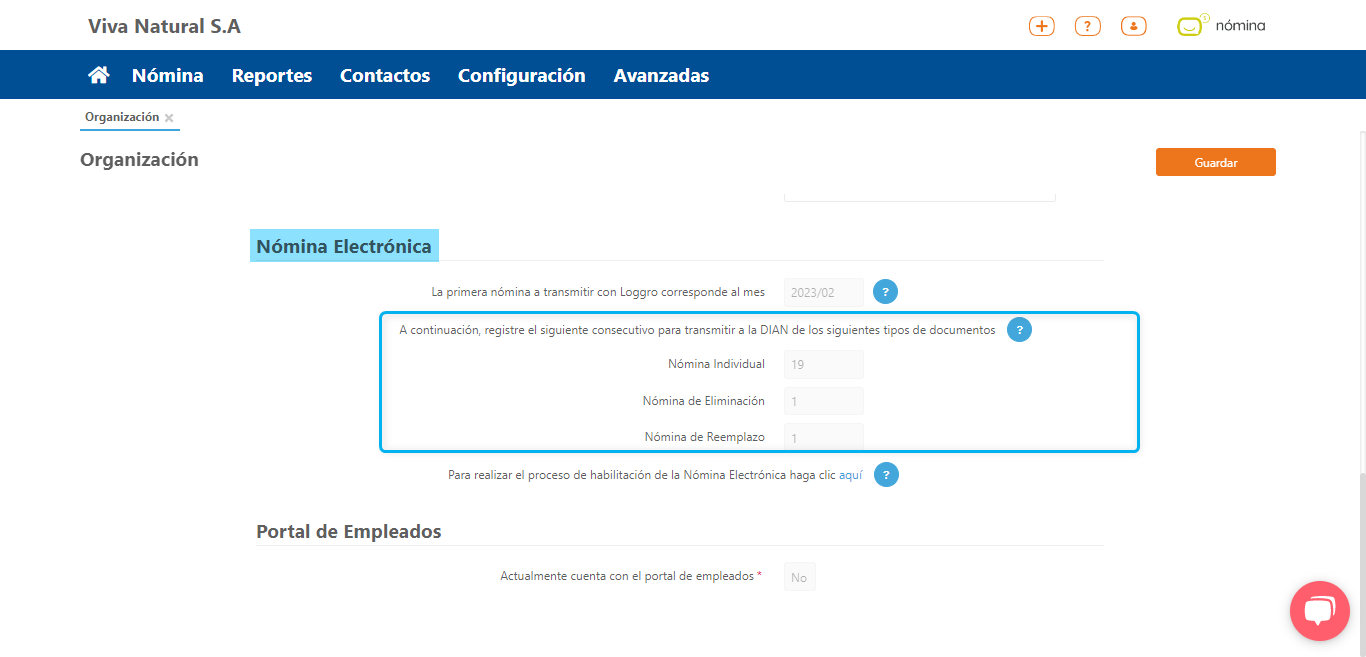Open the Reportes menu

(271, 75)
